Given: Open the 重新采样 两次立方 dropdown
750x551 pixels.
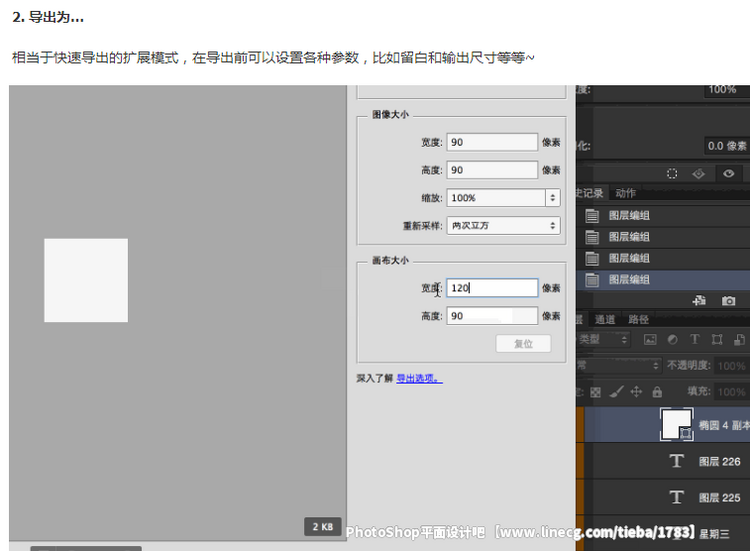Looking at the screenshot, I should 503,225.
